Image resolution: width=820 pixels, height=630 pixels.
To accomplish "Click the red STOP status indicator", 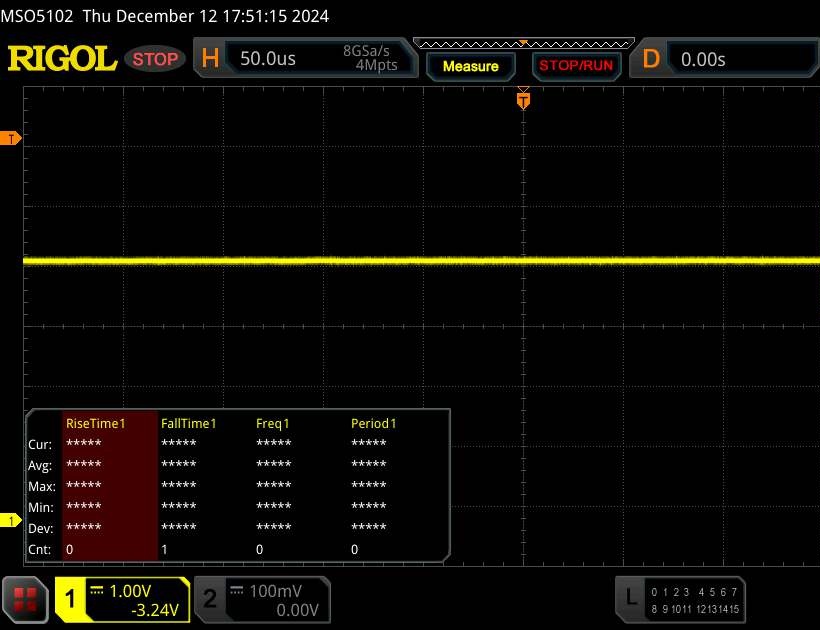I will tap(156, 59).
